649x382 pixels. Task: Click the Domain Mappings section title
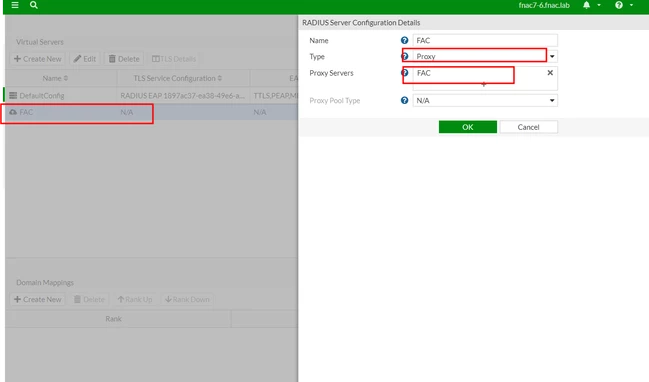pos(45,282)
